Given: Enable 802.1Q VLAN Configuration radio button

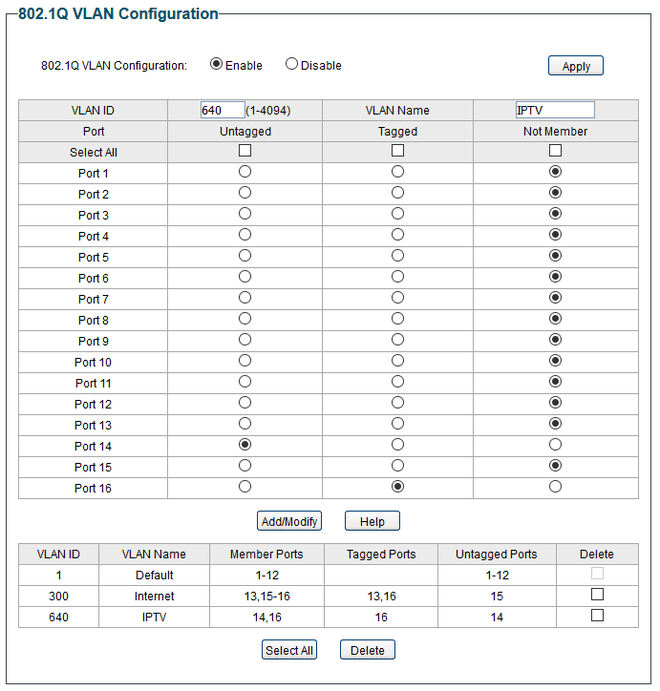Looking at the screenshot, I should 216,65.
